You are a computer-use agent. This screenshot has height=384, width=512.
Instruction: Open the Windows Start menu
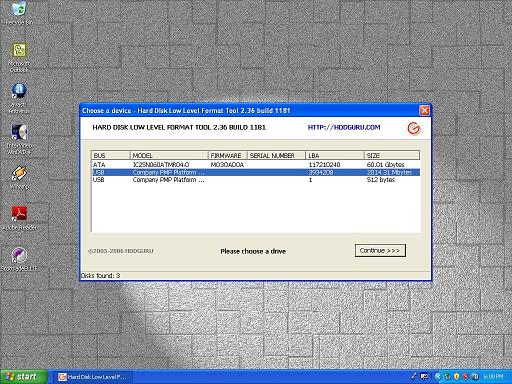click(x=23, y=377)
